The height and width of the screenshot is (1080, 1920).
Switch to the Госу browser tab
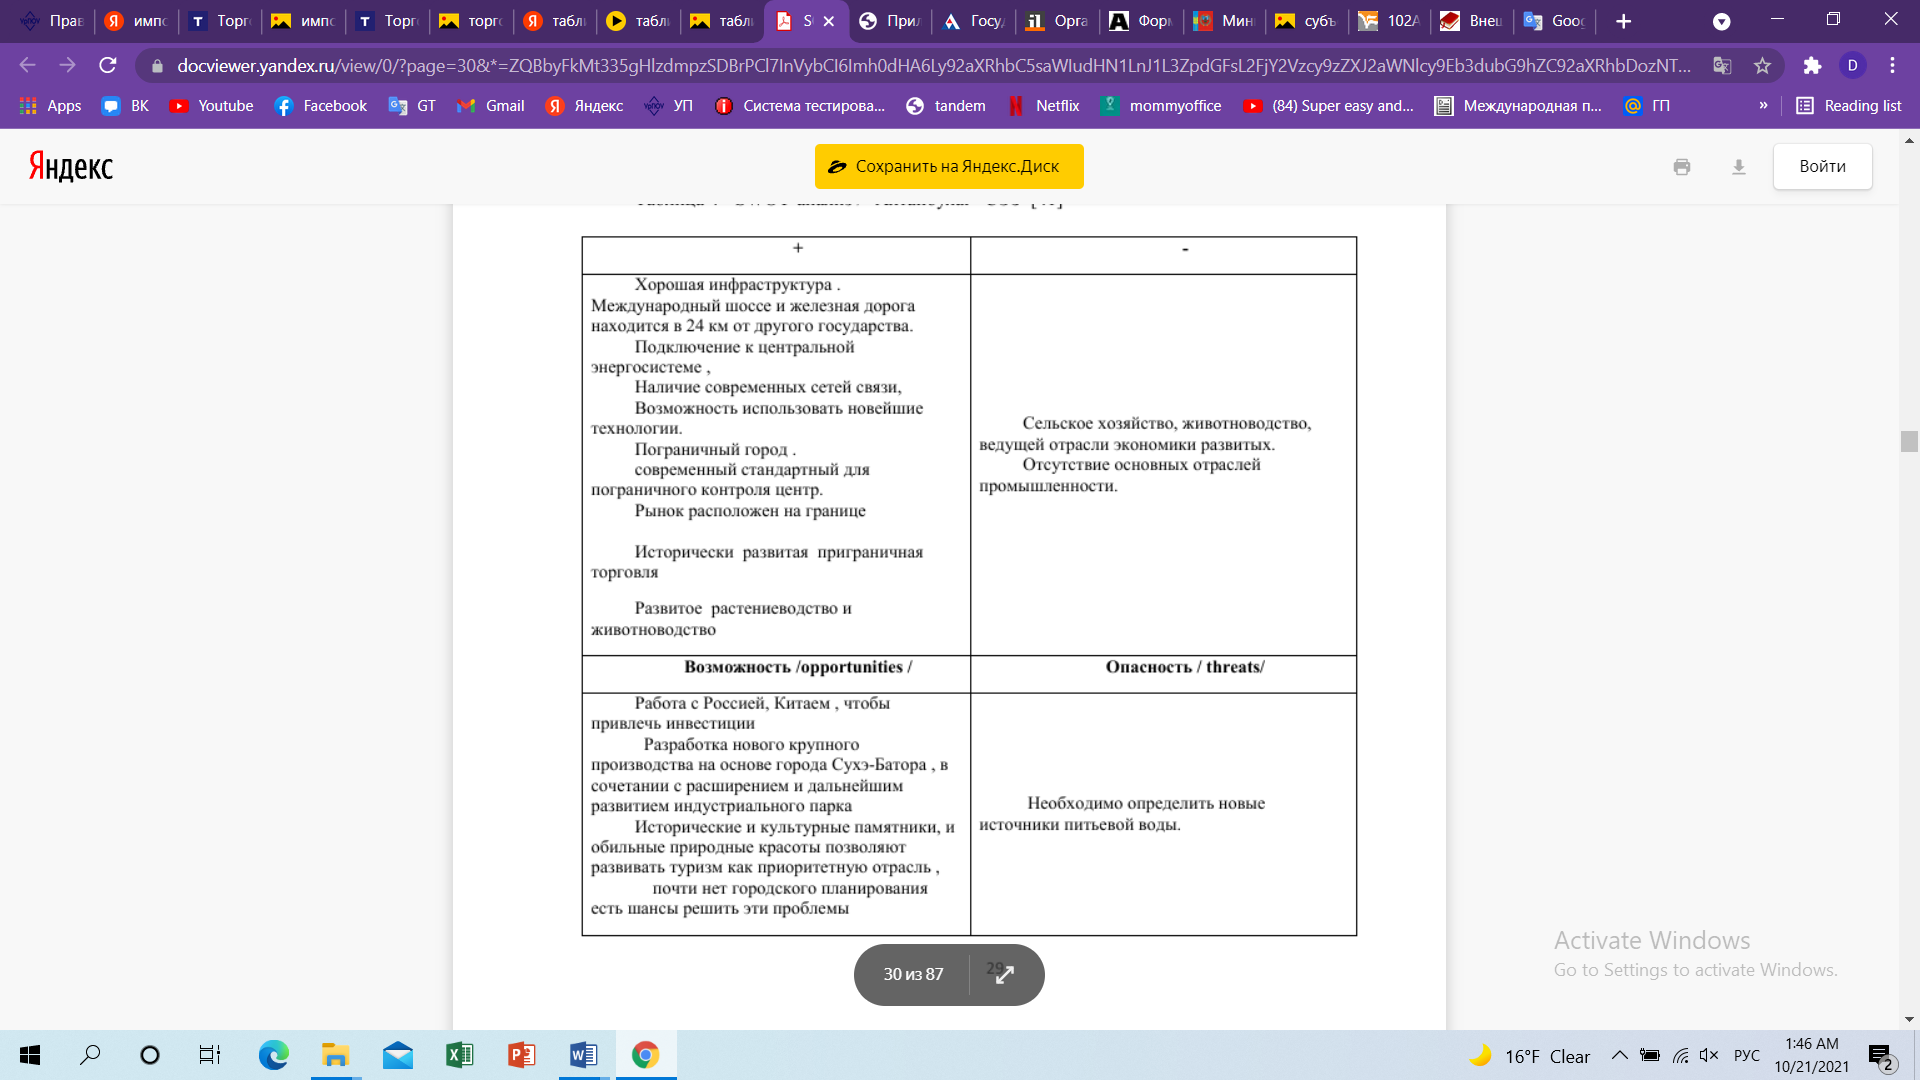click(975, 21)
